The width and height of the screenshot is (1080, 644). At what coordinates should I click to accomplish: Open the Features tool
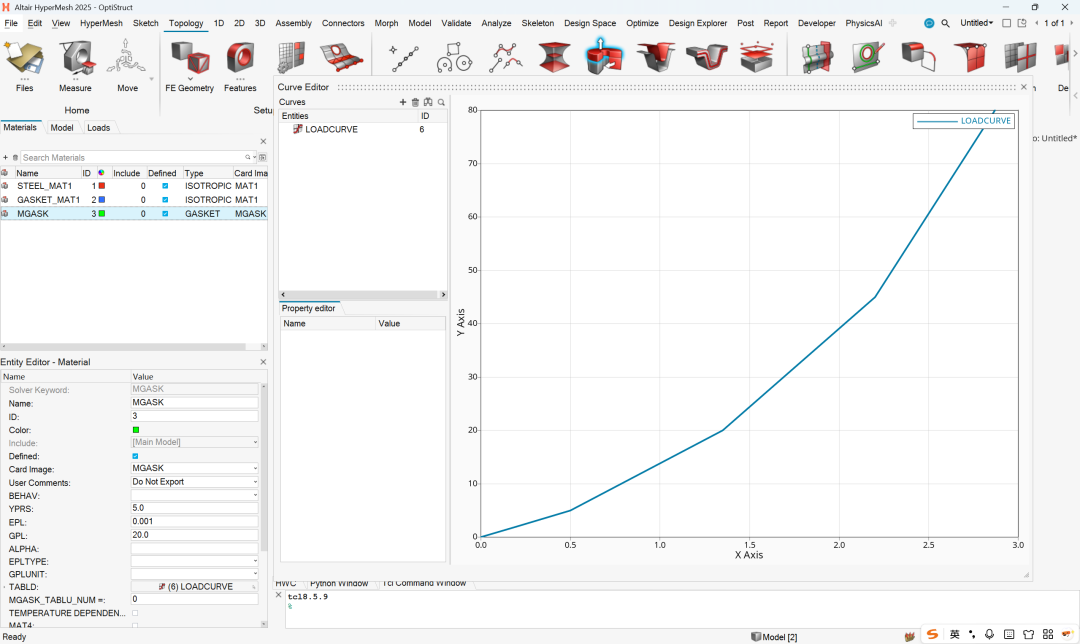[240, 60]
